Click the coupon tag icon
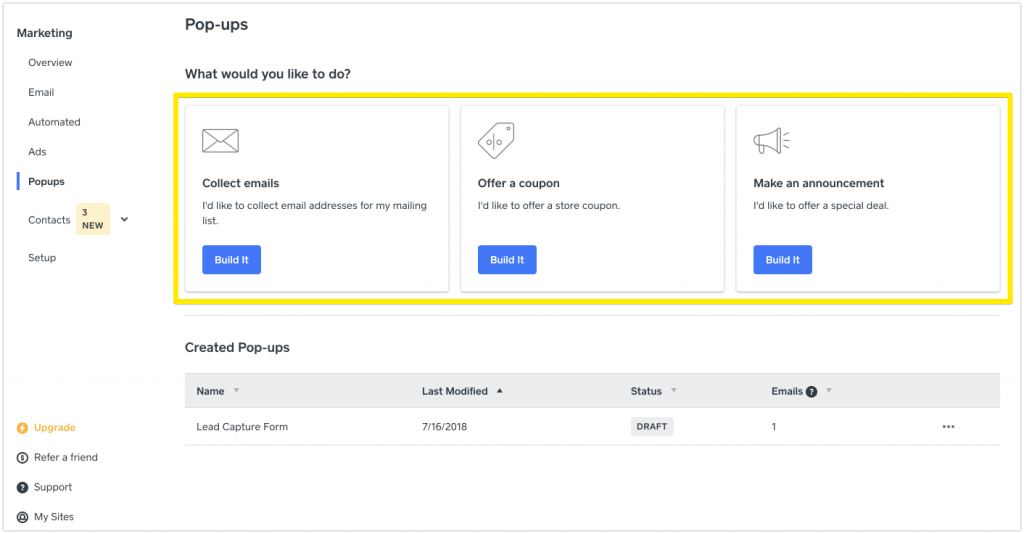The height and width of the screenshot is (534, 1024). 496,141
